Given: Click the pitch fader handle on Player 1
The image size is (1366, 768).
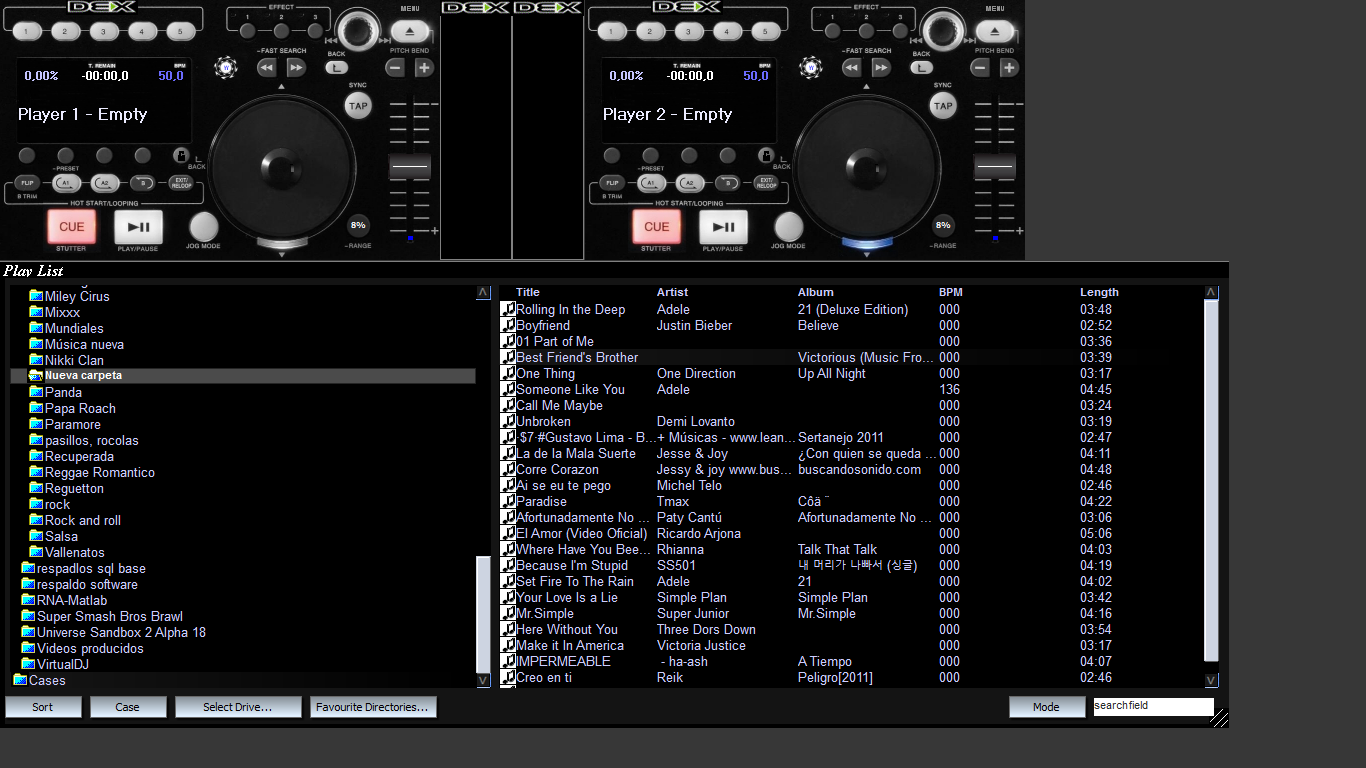Looking at the screenshot, I should [x=410, y=167].
